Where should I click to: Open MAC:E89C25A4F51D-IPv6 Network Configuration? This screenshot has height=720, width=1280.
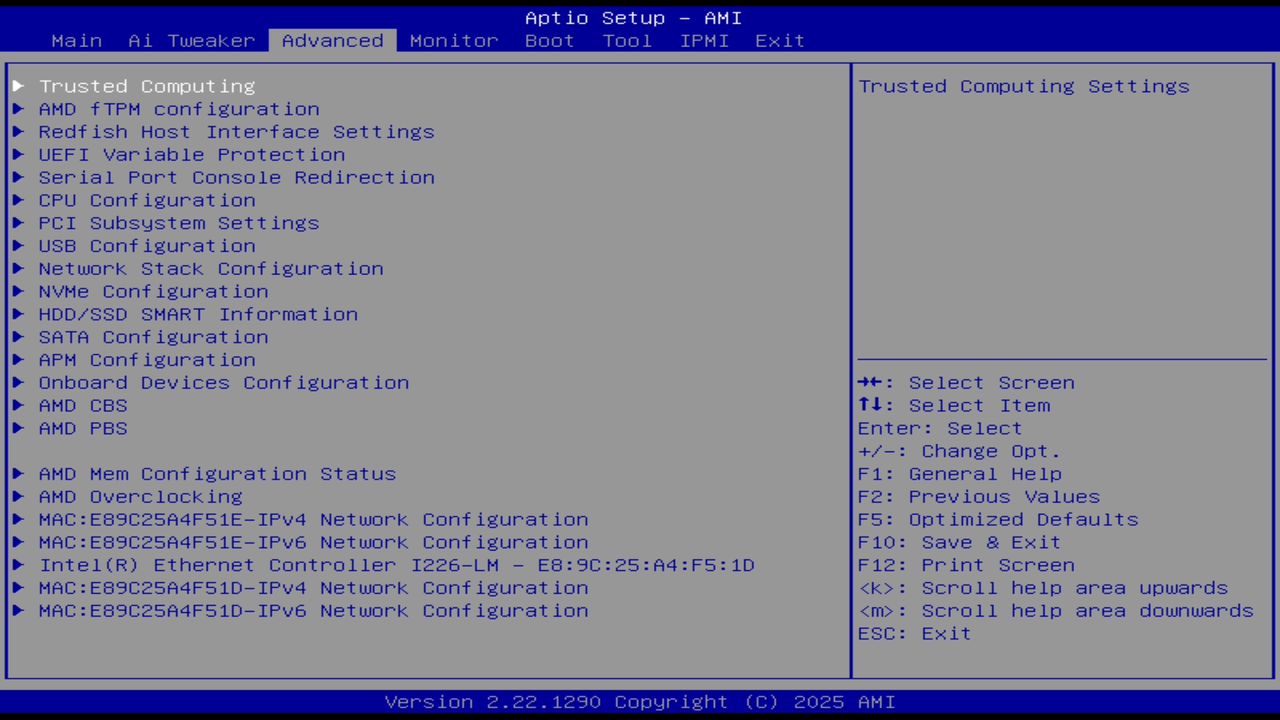[313, 610]
